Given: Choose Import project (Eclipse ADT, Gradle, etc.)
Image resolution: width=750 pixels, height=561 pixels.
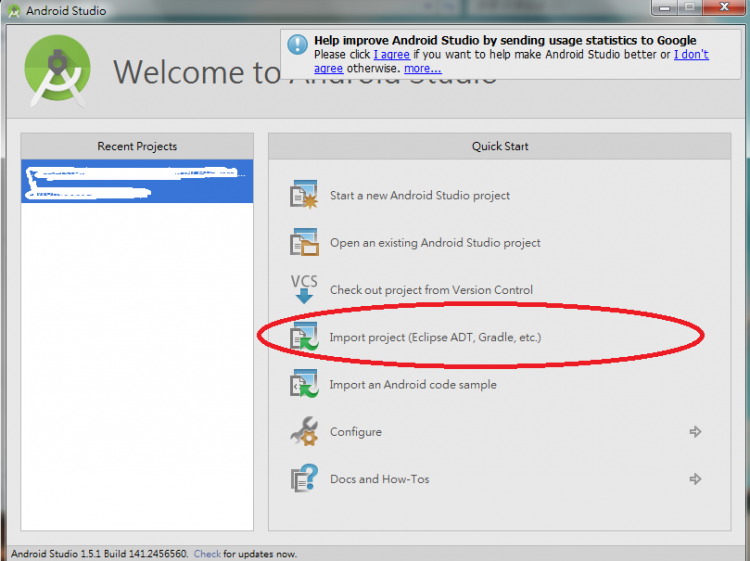Looking at the screenshot, I should [435, 337].
